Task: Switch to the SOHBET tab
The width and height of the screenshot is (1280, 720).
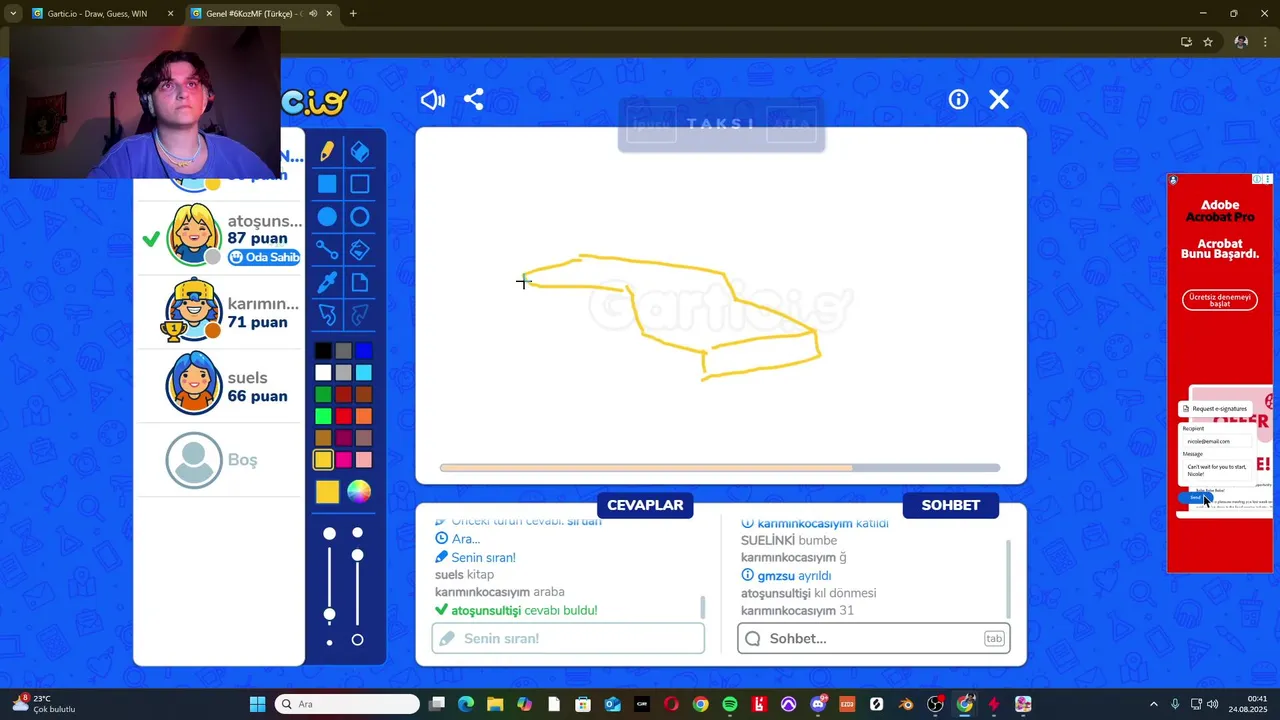Action: [x=950, y=505]
